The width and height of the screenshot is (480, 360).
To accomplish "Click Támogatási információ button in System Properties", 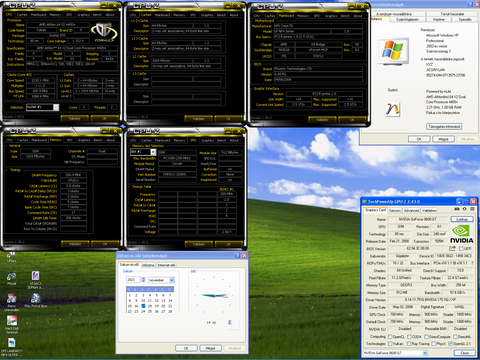I will click(x=444, y=126).
